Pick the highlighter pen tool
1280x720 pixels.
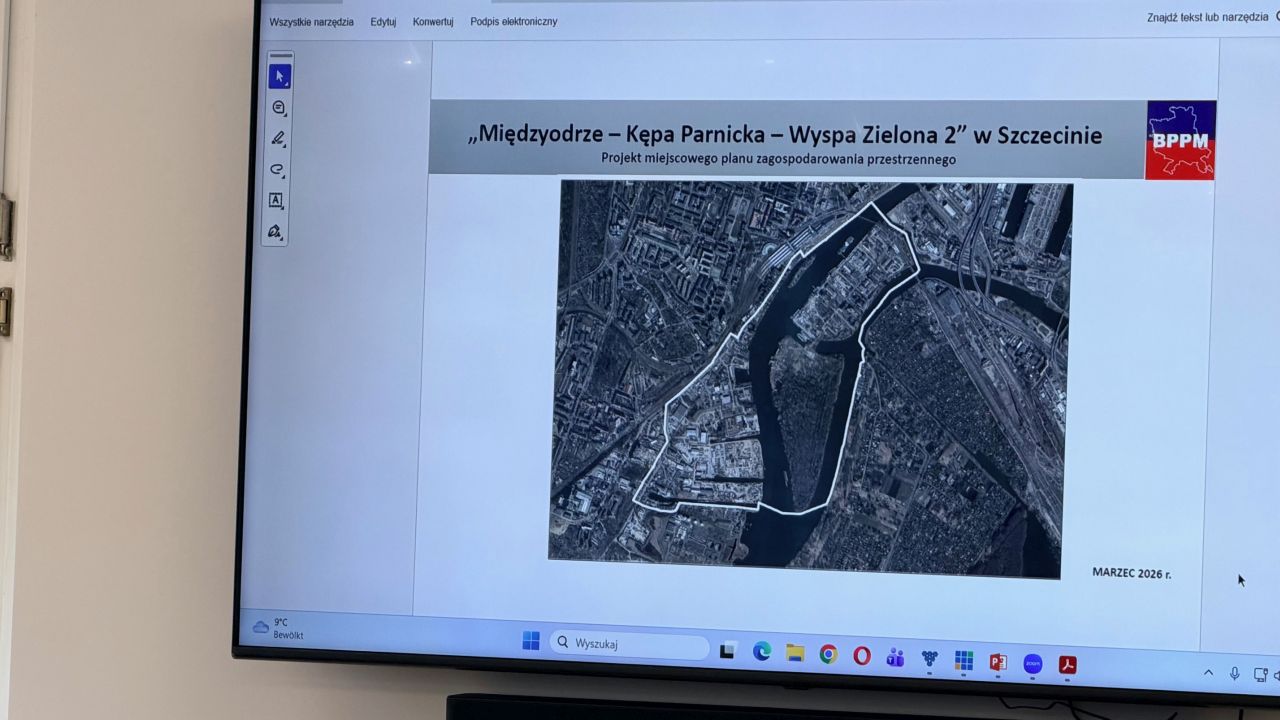coord(278,138)
